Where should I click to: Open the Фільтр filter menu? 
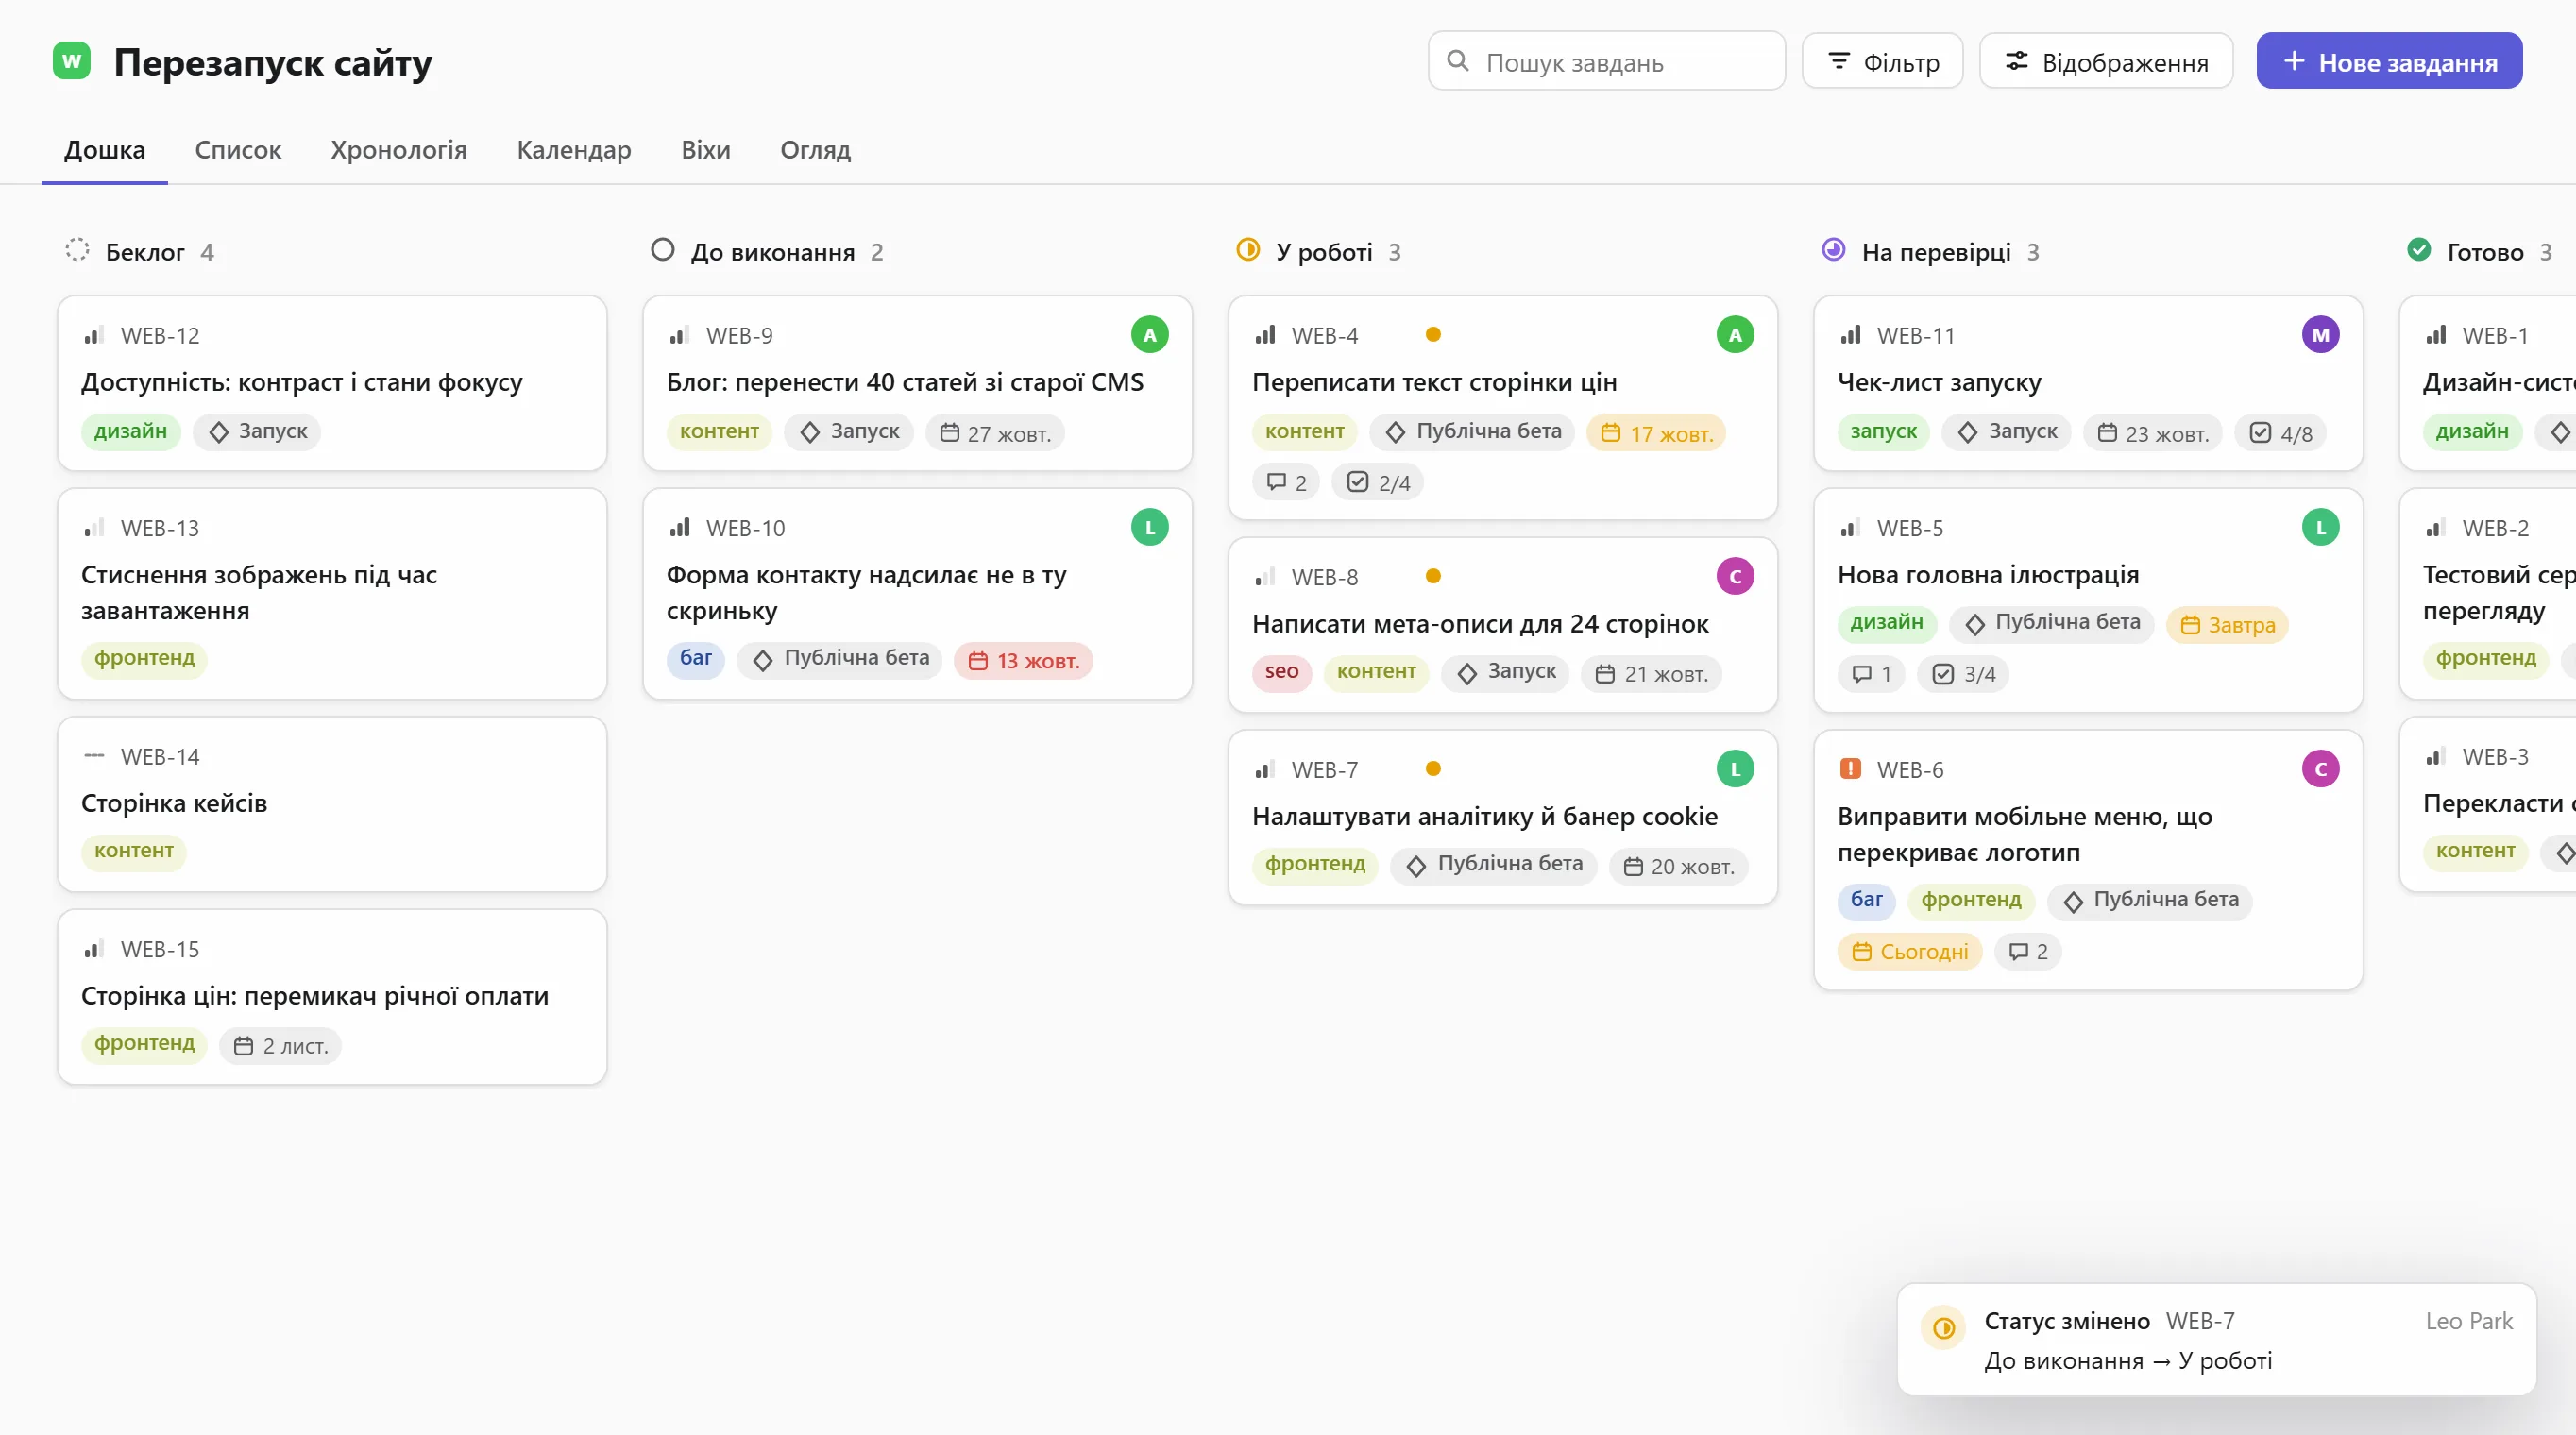tap(1883, 61)
